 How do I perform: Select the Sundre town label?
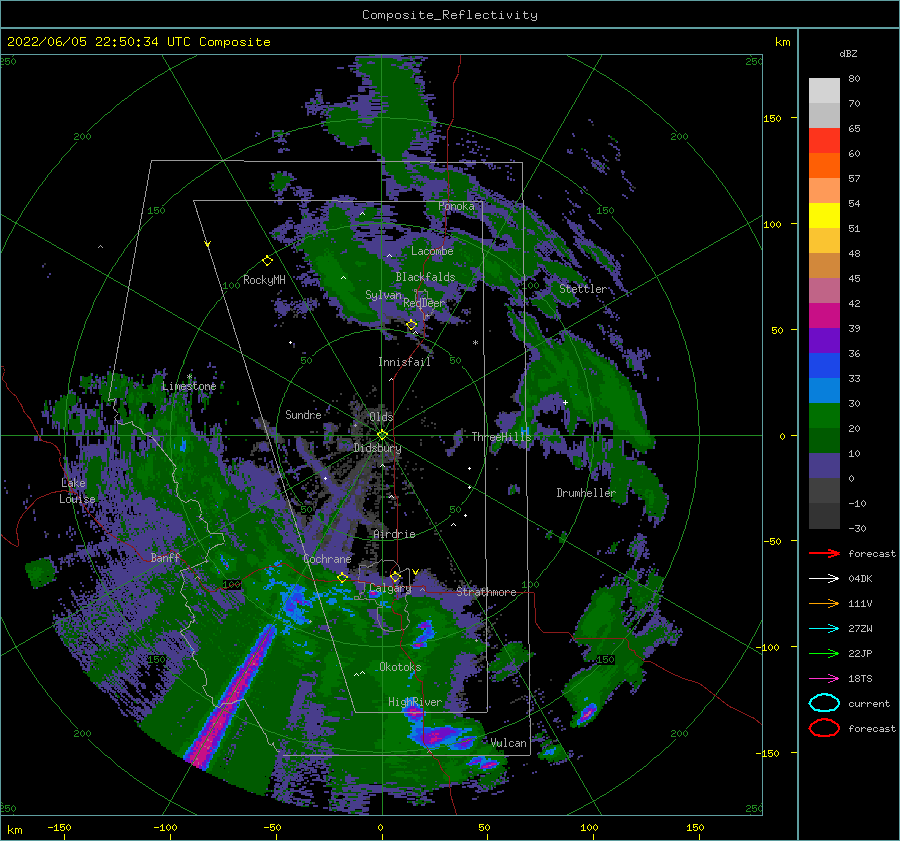(303, 414)
